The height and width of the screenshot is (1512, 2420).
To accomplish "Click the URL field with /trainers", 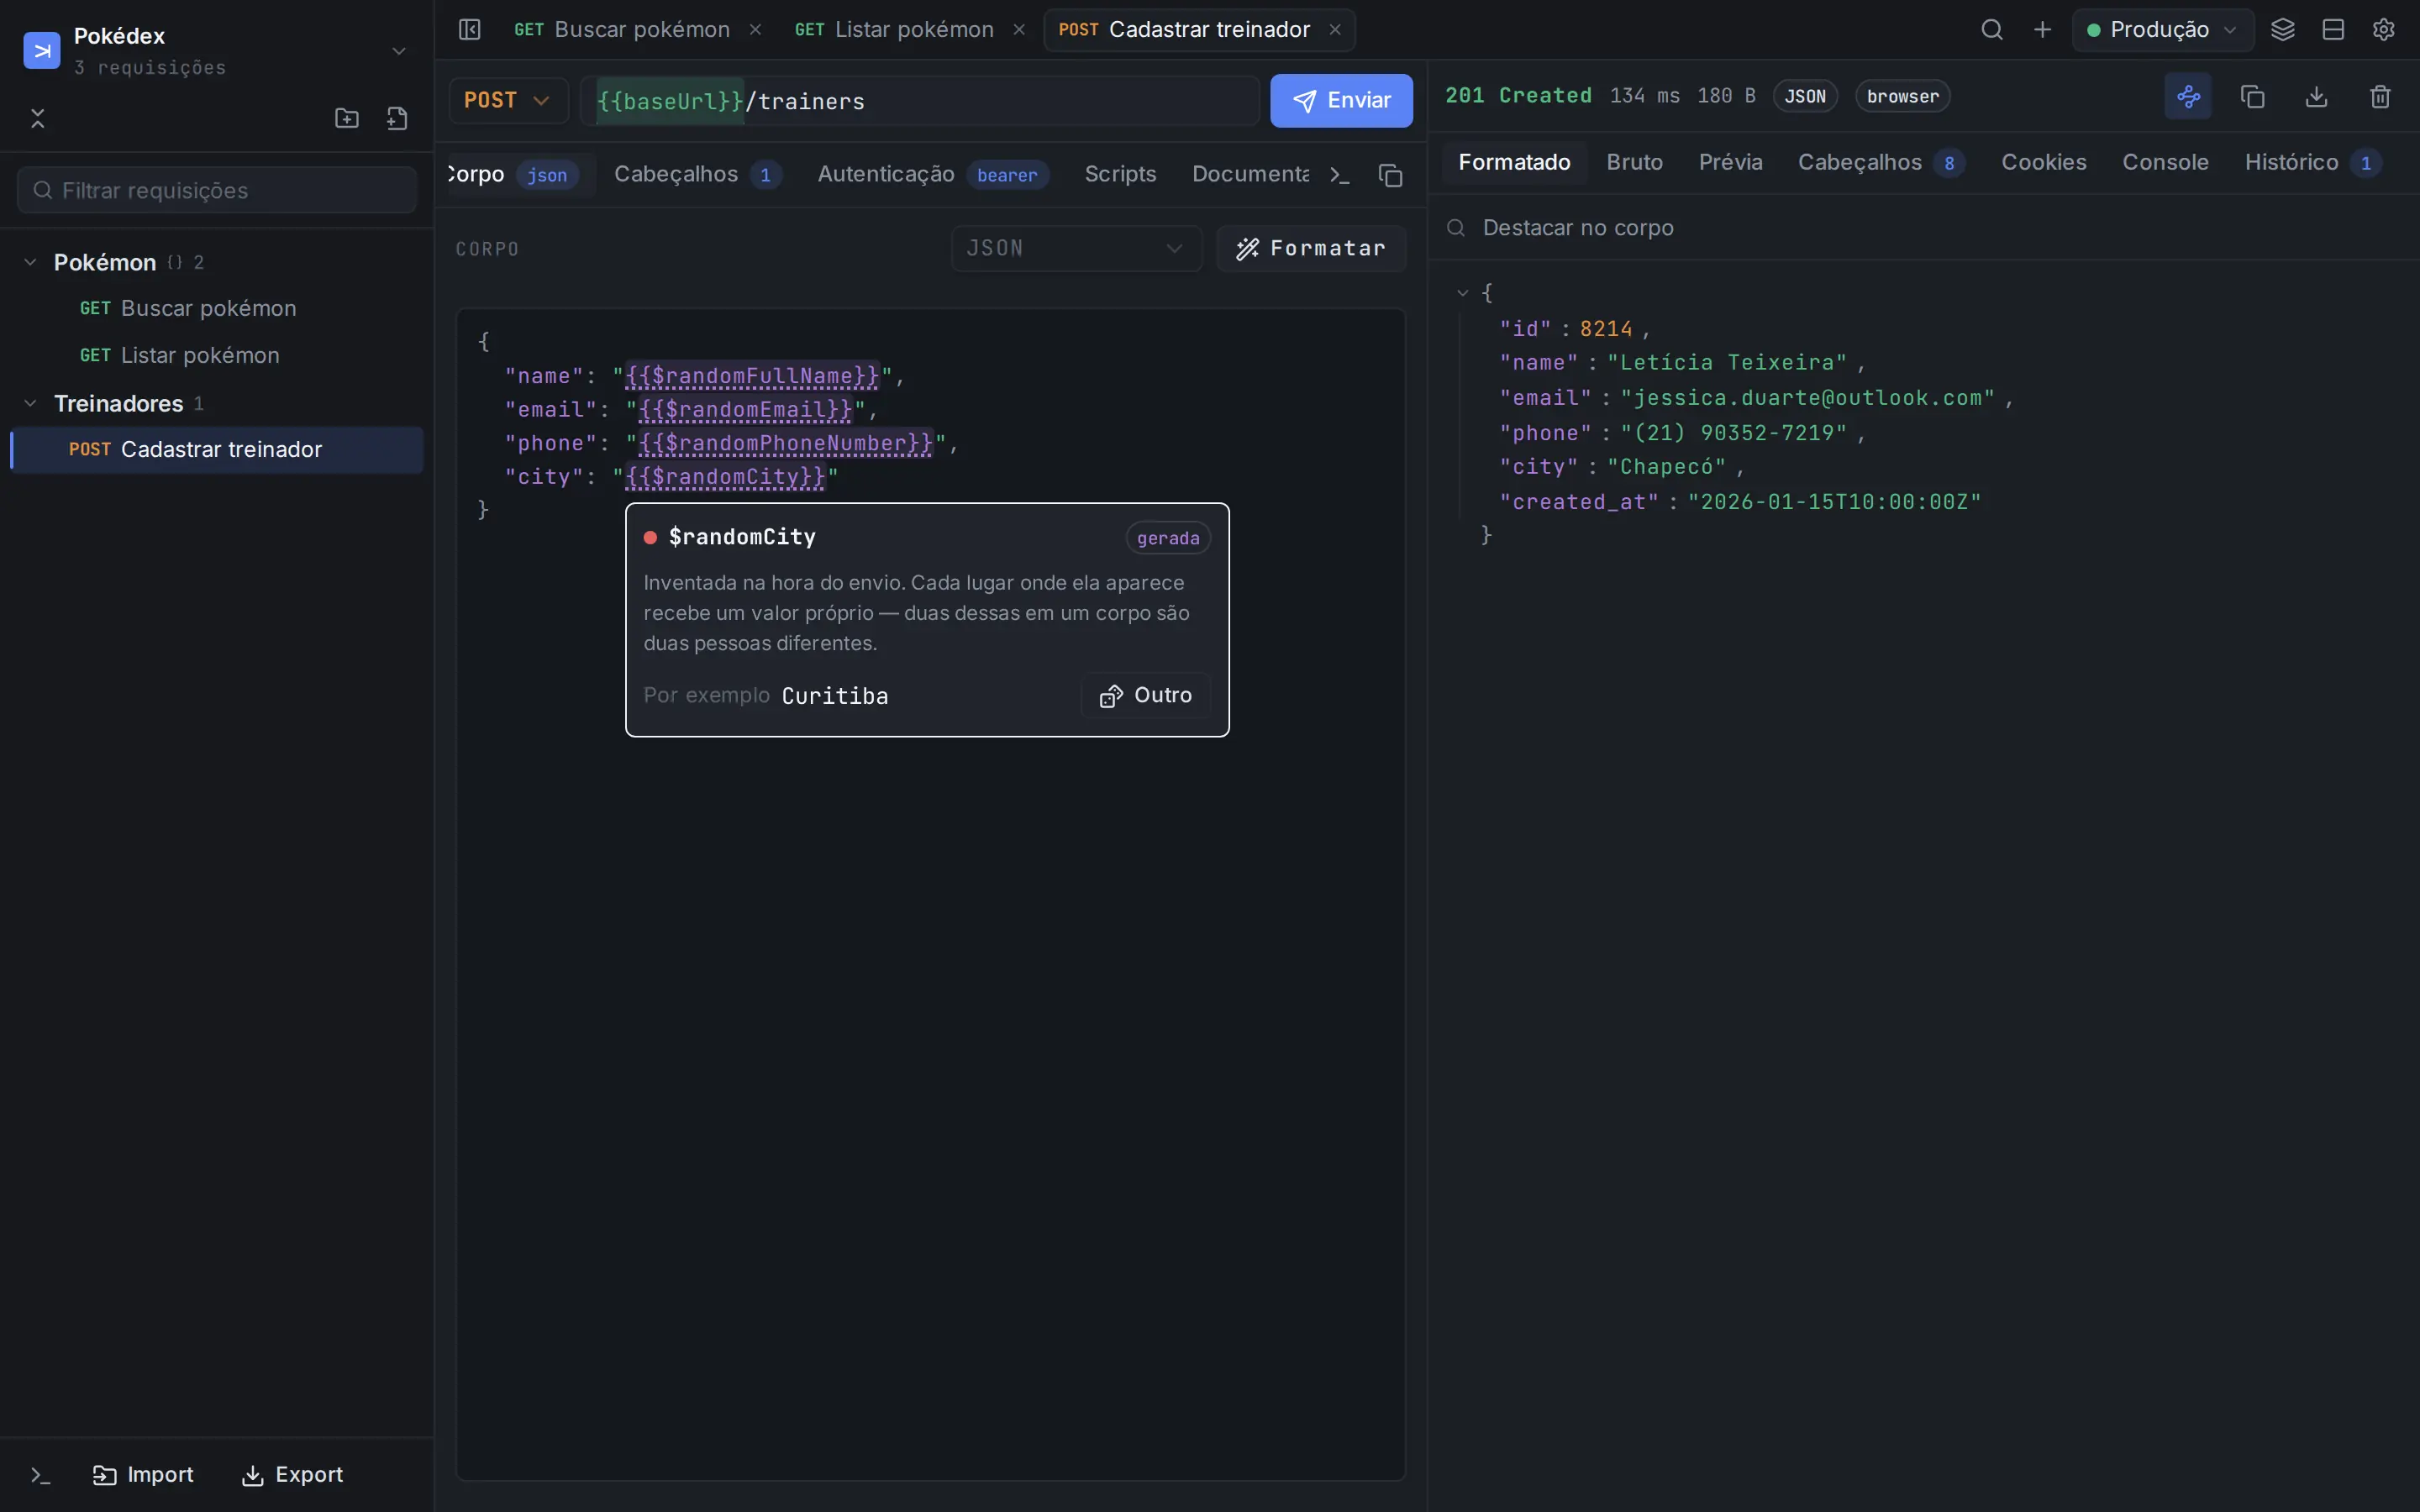I will point(919,101).
